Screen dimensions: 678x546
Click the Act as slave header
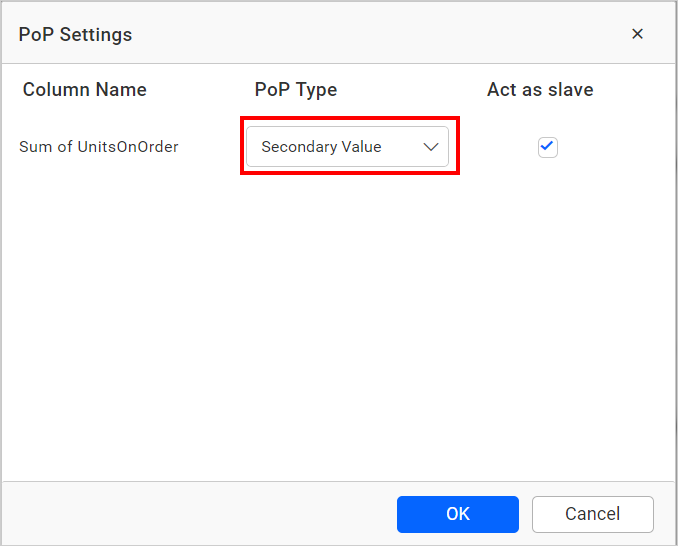click(540, 89)
